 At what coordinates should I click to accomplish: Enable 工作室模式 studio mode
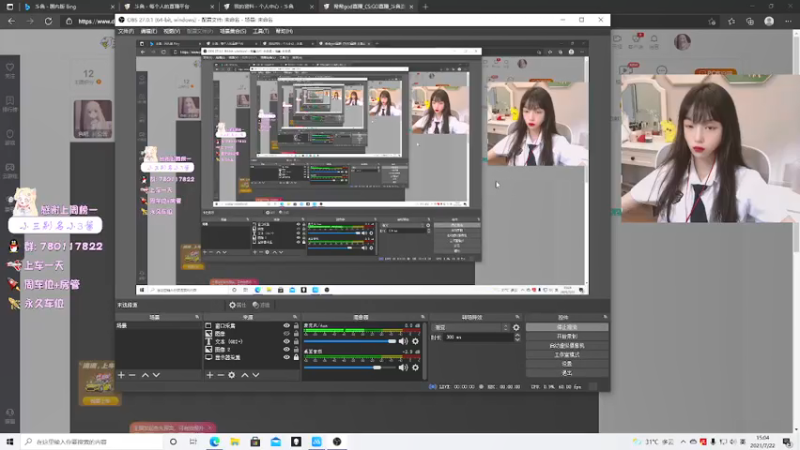pos(567,355)
